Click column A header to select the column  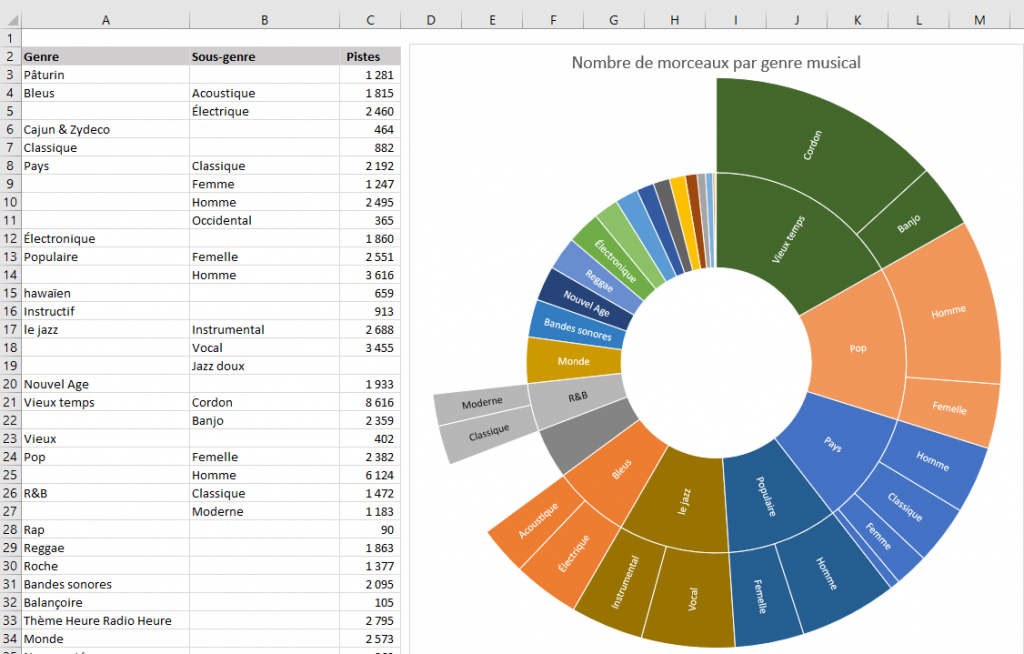[x=105, y=19]
